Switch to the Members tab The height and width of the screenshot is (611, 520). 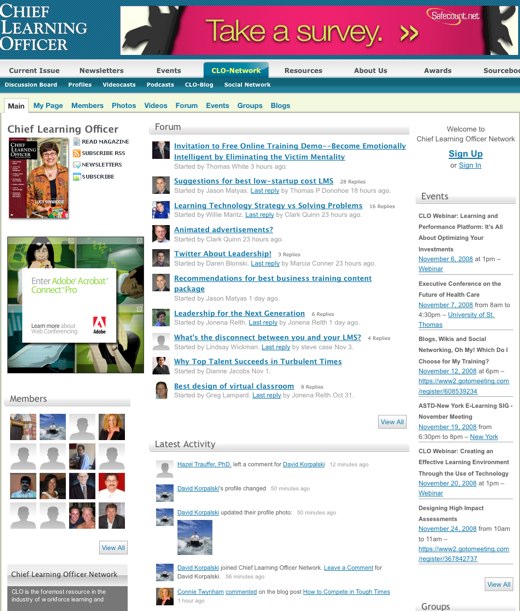point(87,106)
